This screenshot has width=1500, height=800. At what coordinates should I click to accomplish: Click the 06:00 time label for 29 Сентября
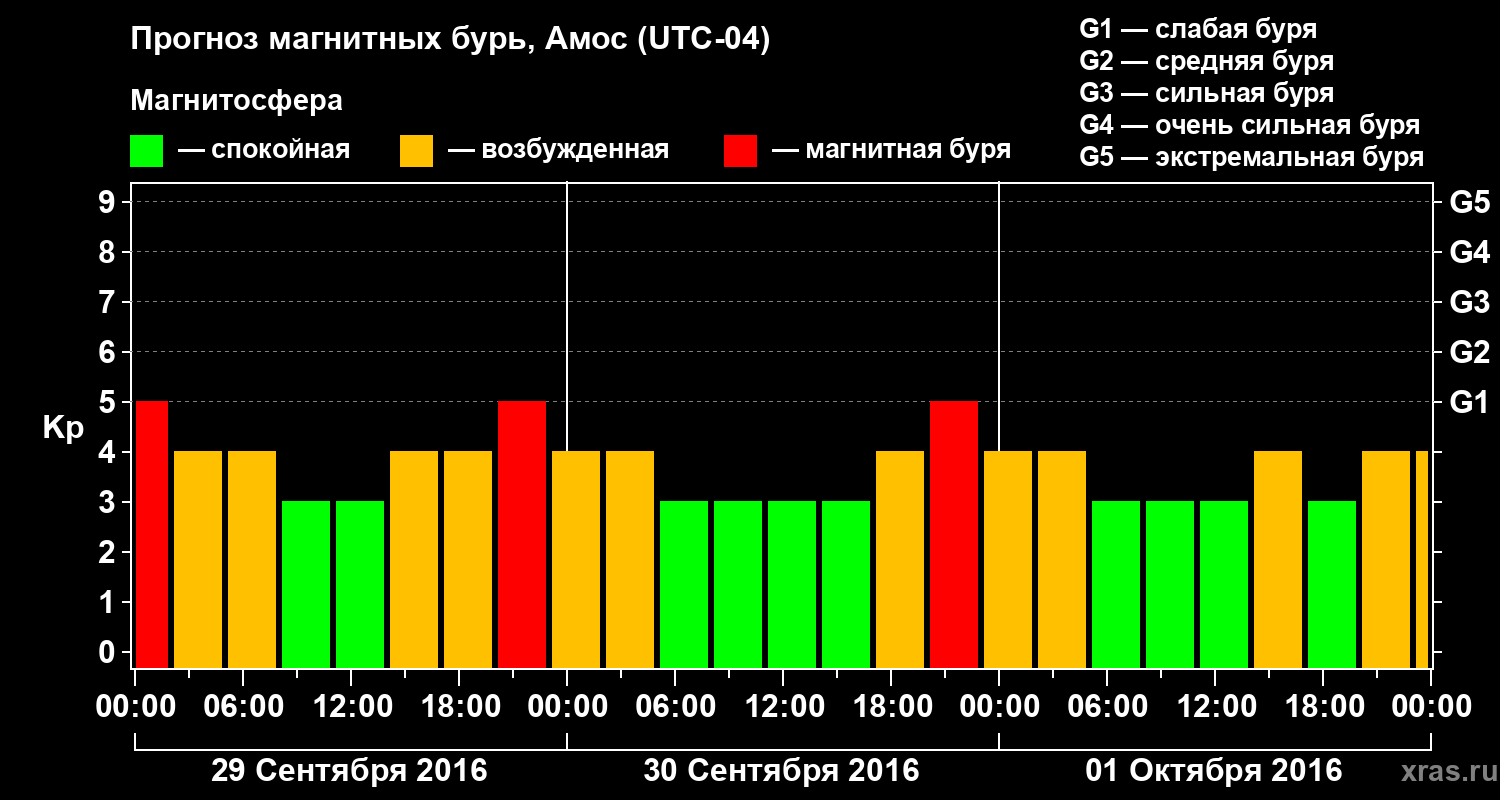tap(243, 707)
